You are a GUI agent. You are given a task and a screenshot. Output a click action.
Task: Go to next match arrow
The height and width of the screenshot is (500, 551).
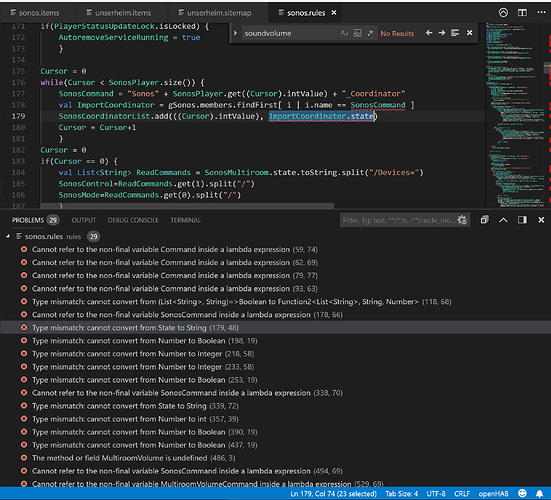coord(442,33)
